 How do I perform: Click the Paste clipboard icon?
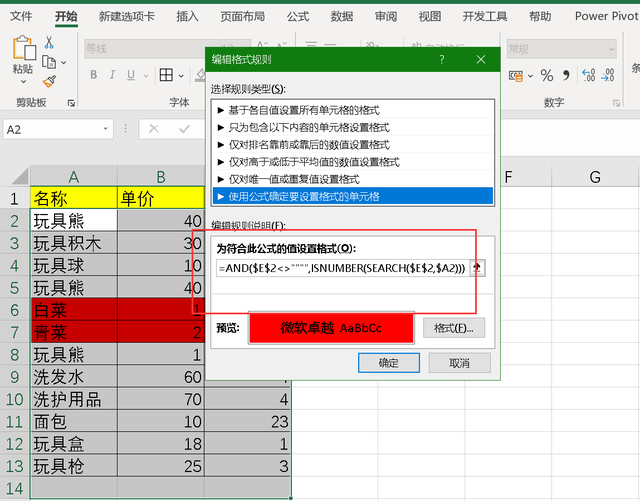pos(24,48)
